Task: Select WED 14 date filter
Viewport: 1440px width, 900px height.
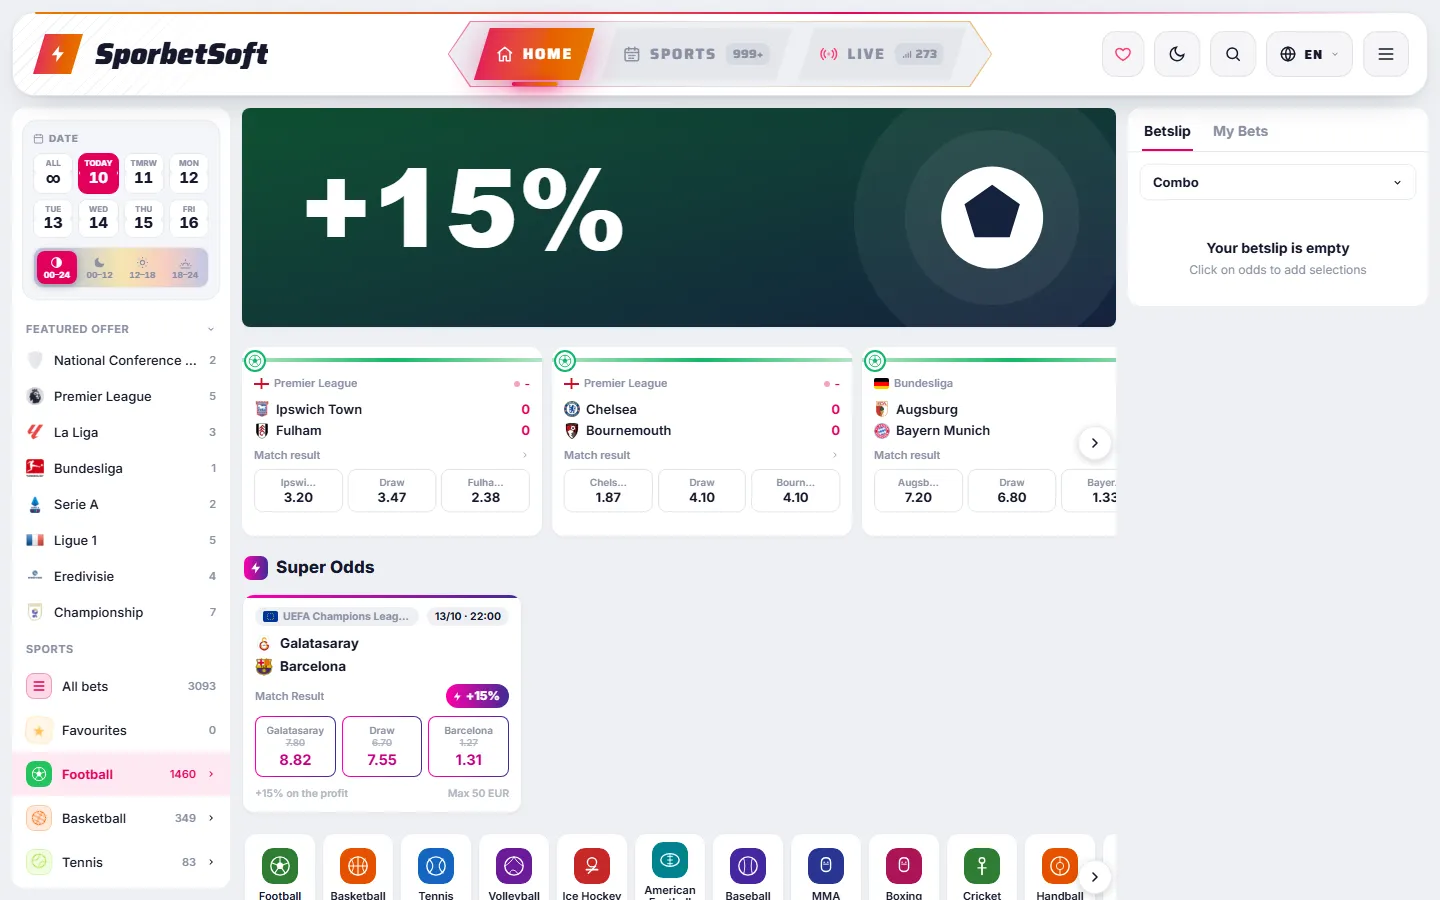Action: [x=98, y=218]
